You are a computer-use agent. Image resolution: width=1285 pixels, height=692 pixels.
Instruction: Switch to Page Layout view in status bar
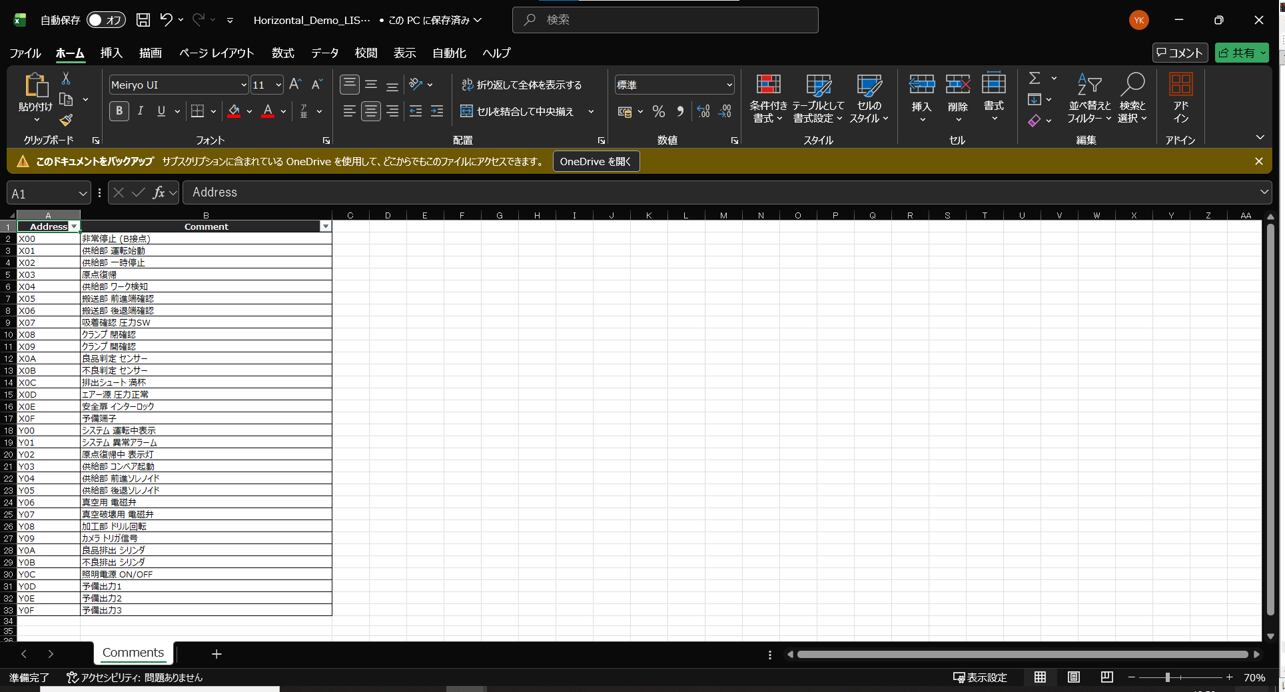(1073, 677)
